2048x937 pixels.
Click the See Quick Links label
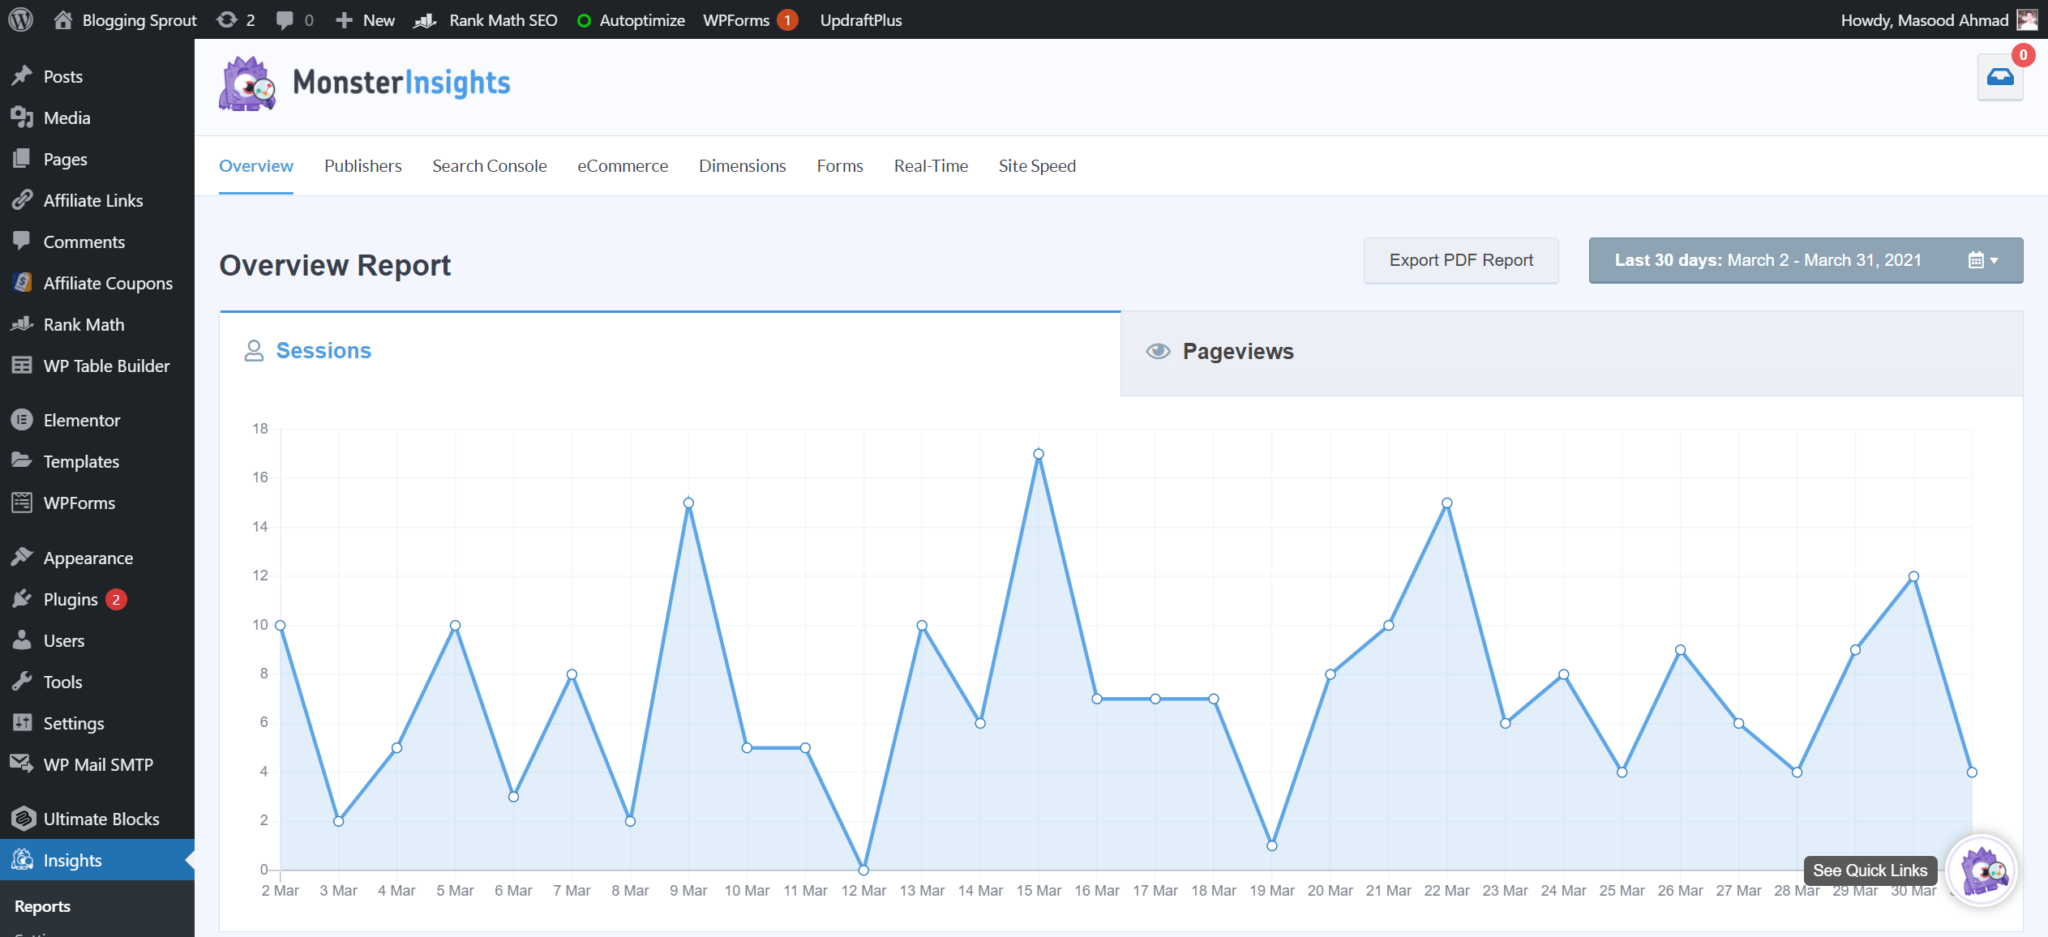1870,870
